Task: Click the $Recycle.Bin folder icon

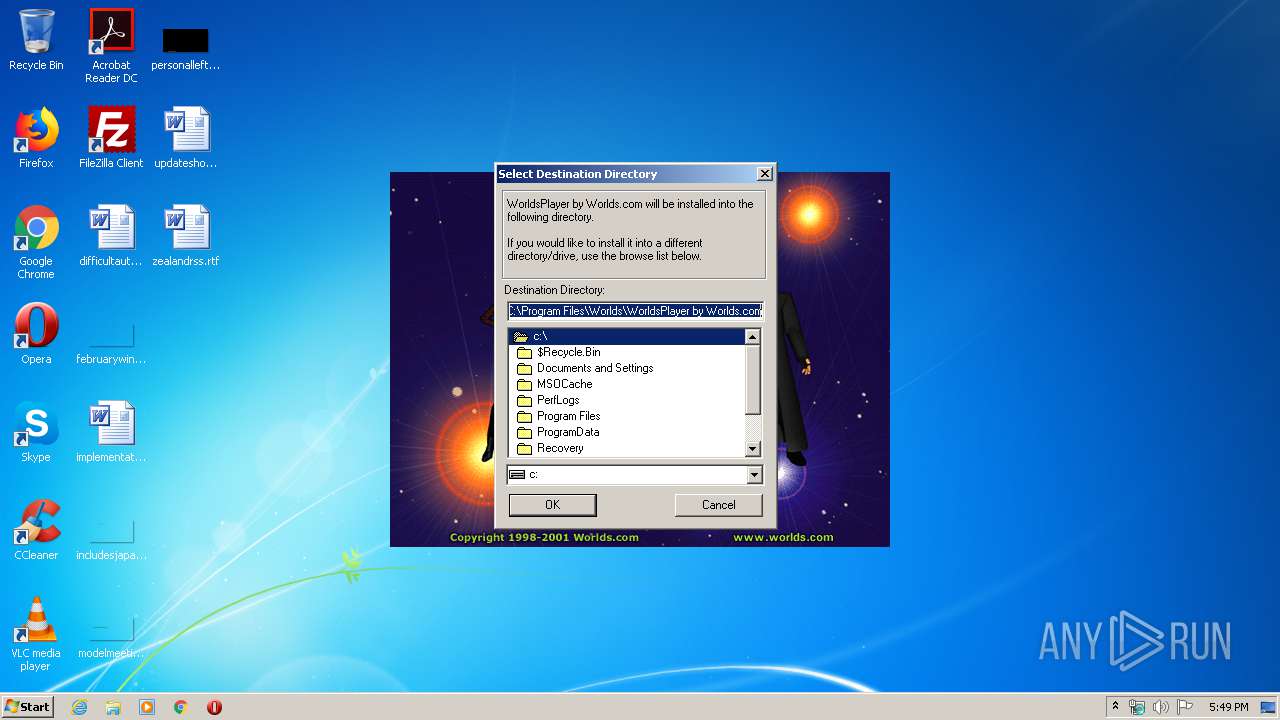Action: pyautogui.click(x=524, y=352)
